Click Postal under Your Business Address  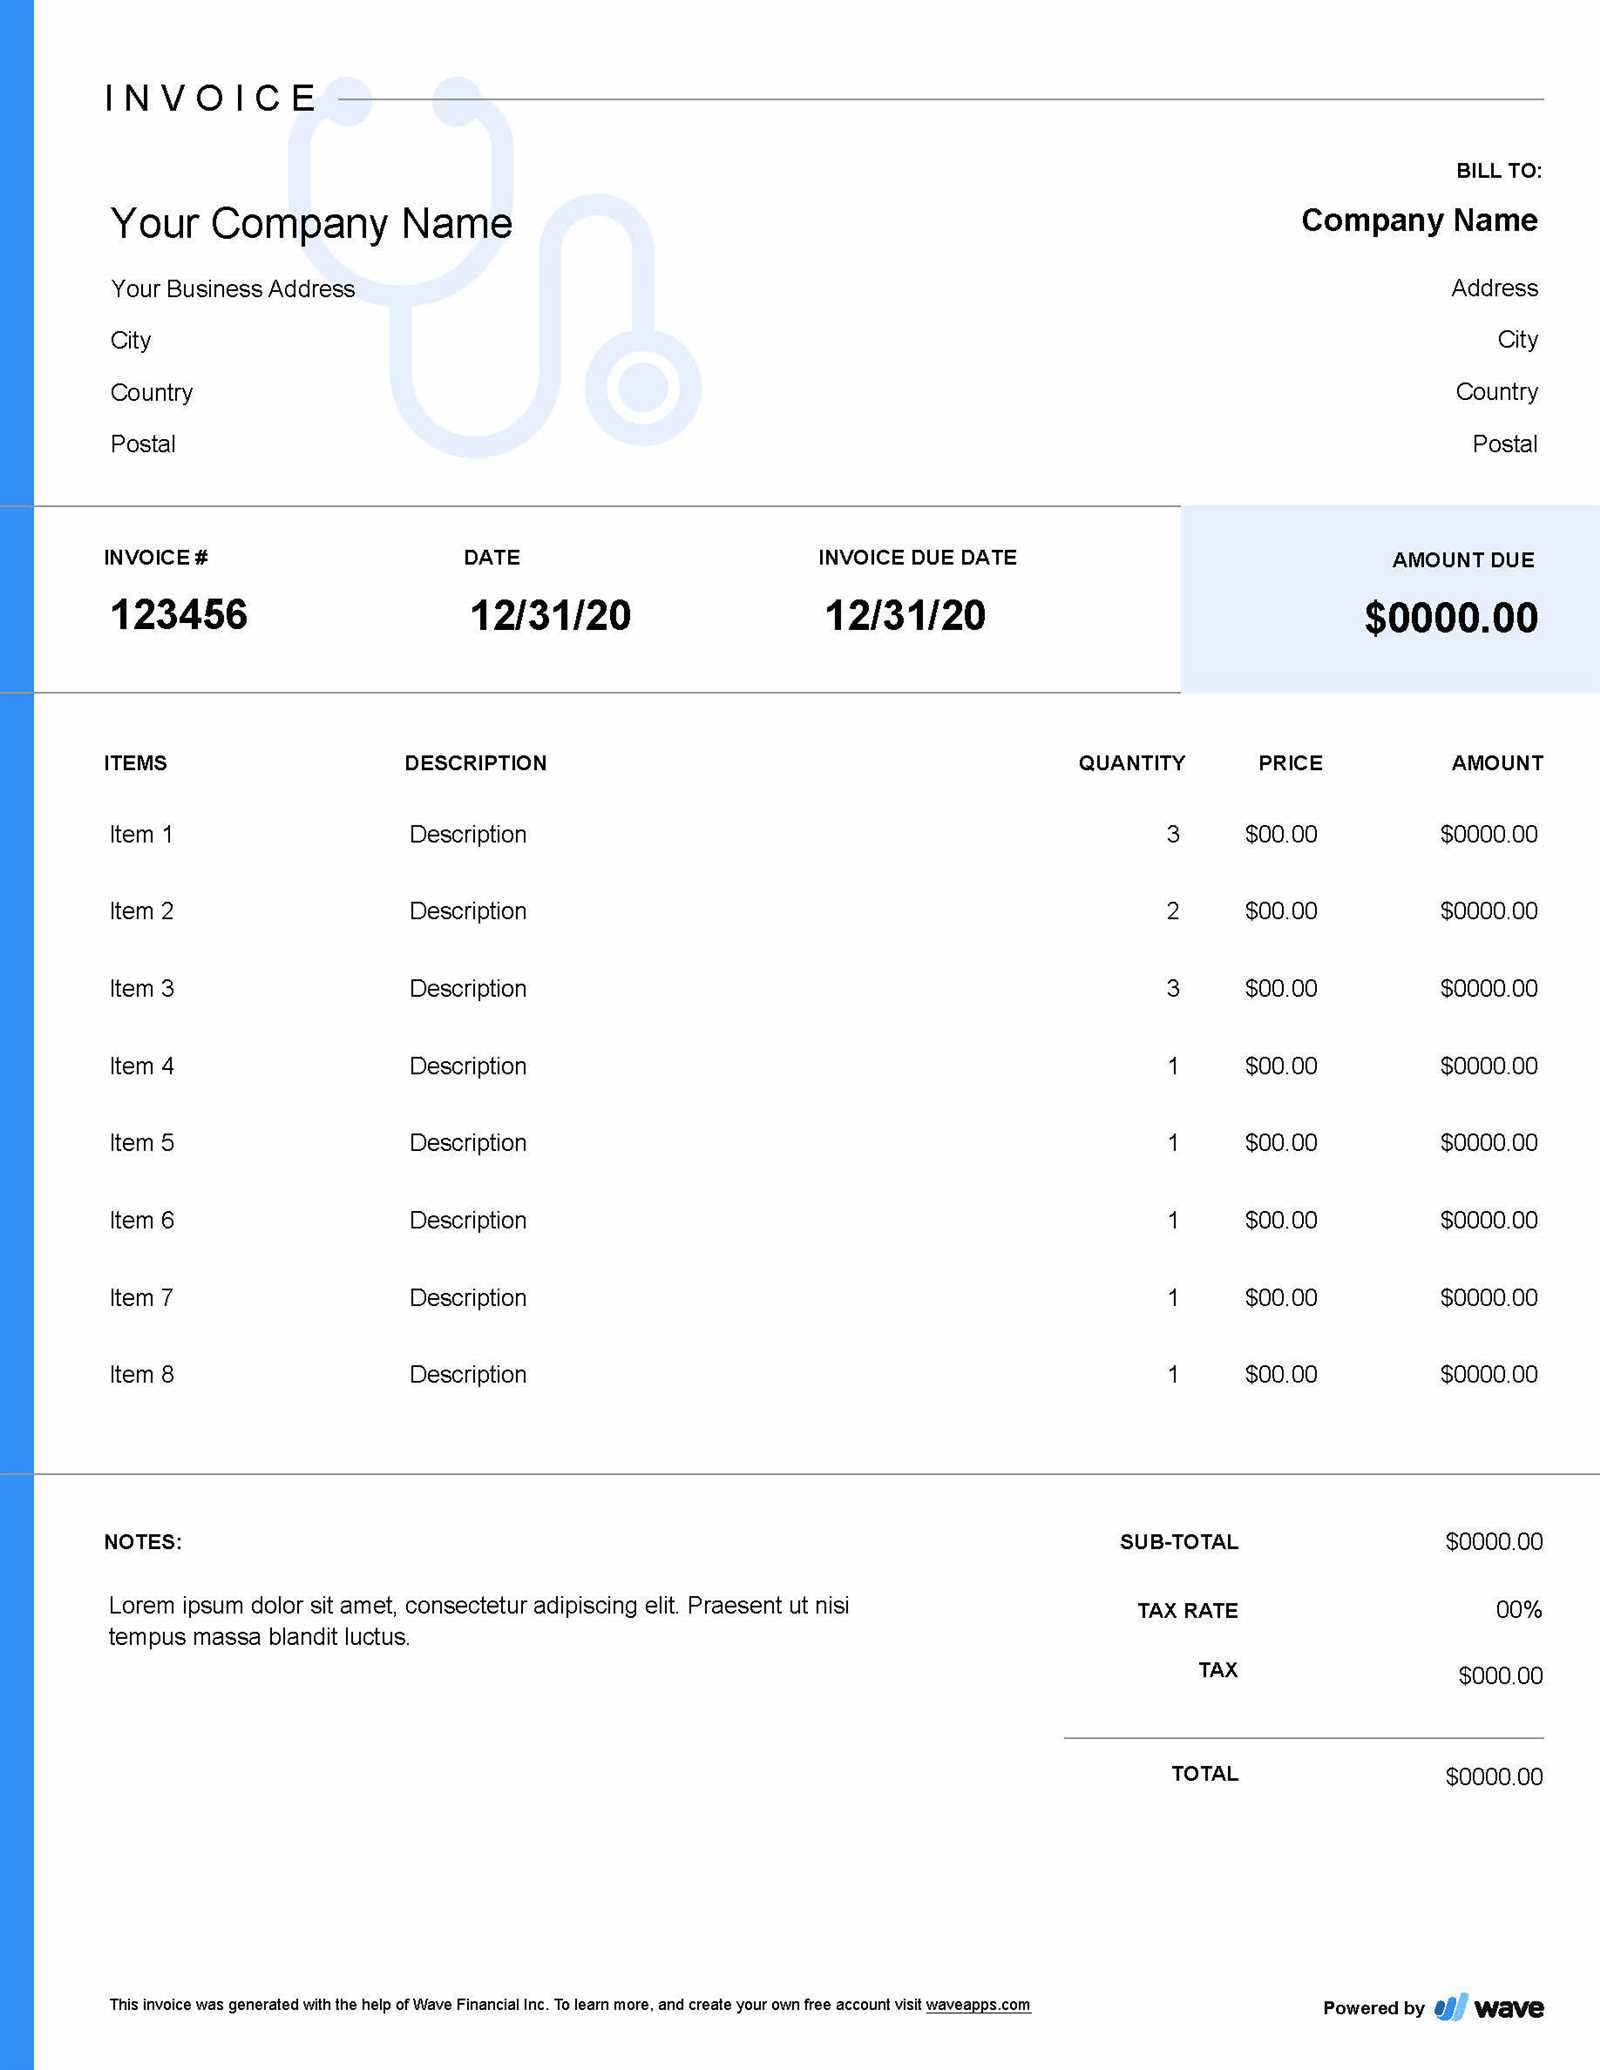pos(143,444)
